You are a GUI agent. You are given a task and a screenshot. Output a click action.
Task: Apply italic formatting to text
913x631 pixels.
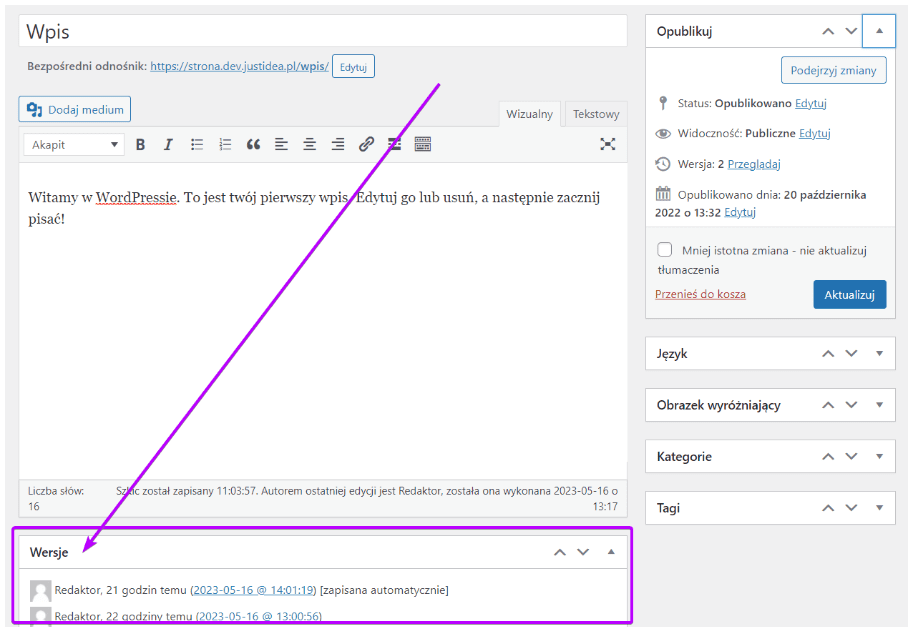(168, 144)
